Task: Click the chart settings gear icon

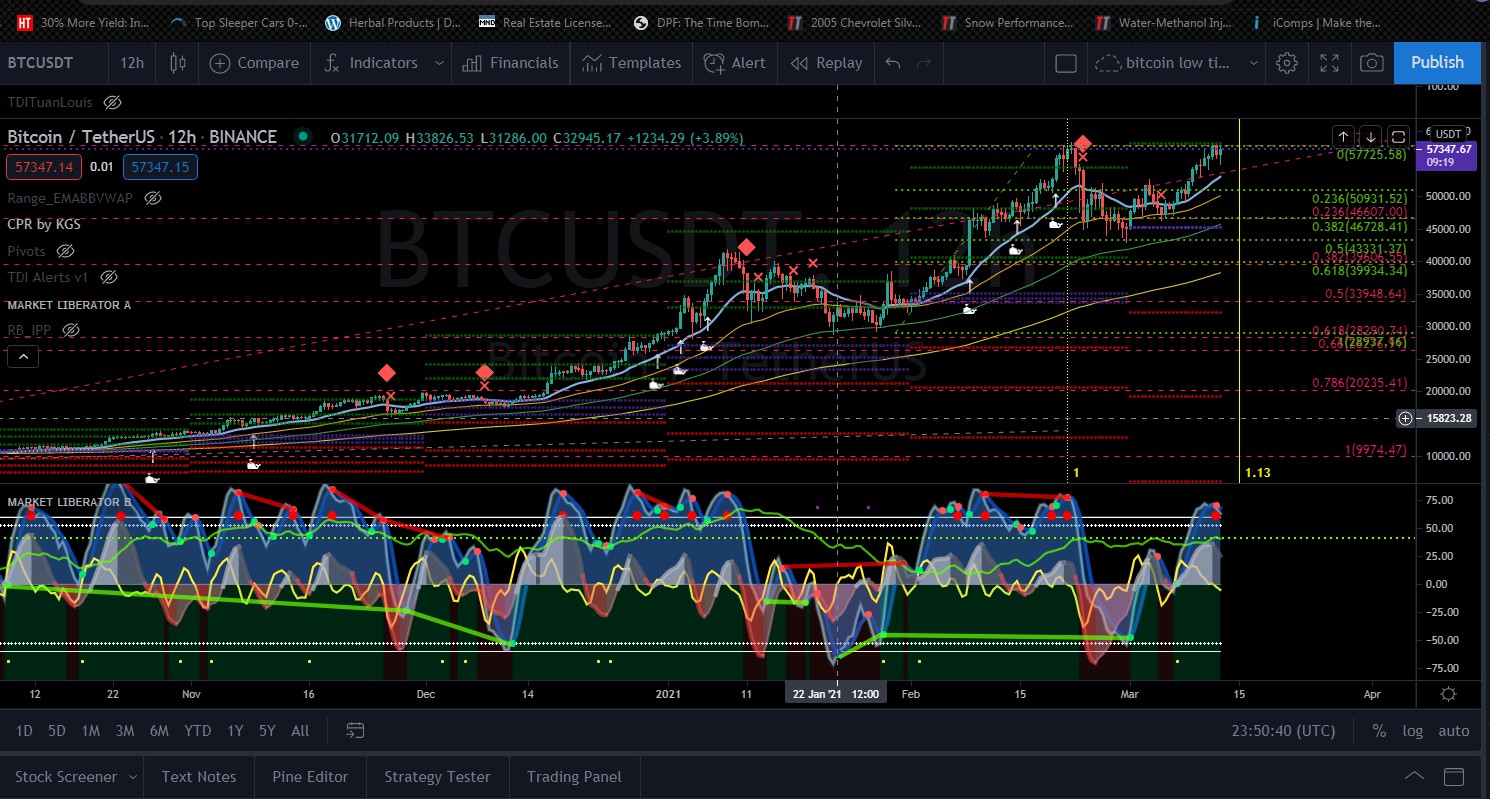Action: (1287, 63)
